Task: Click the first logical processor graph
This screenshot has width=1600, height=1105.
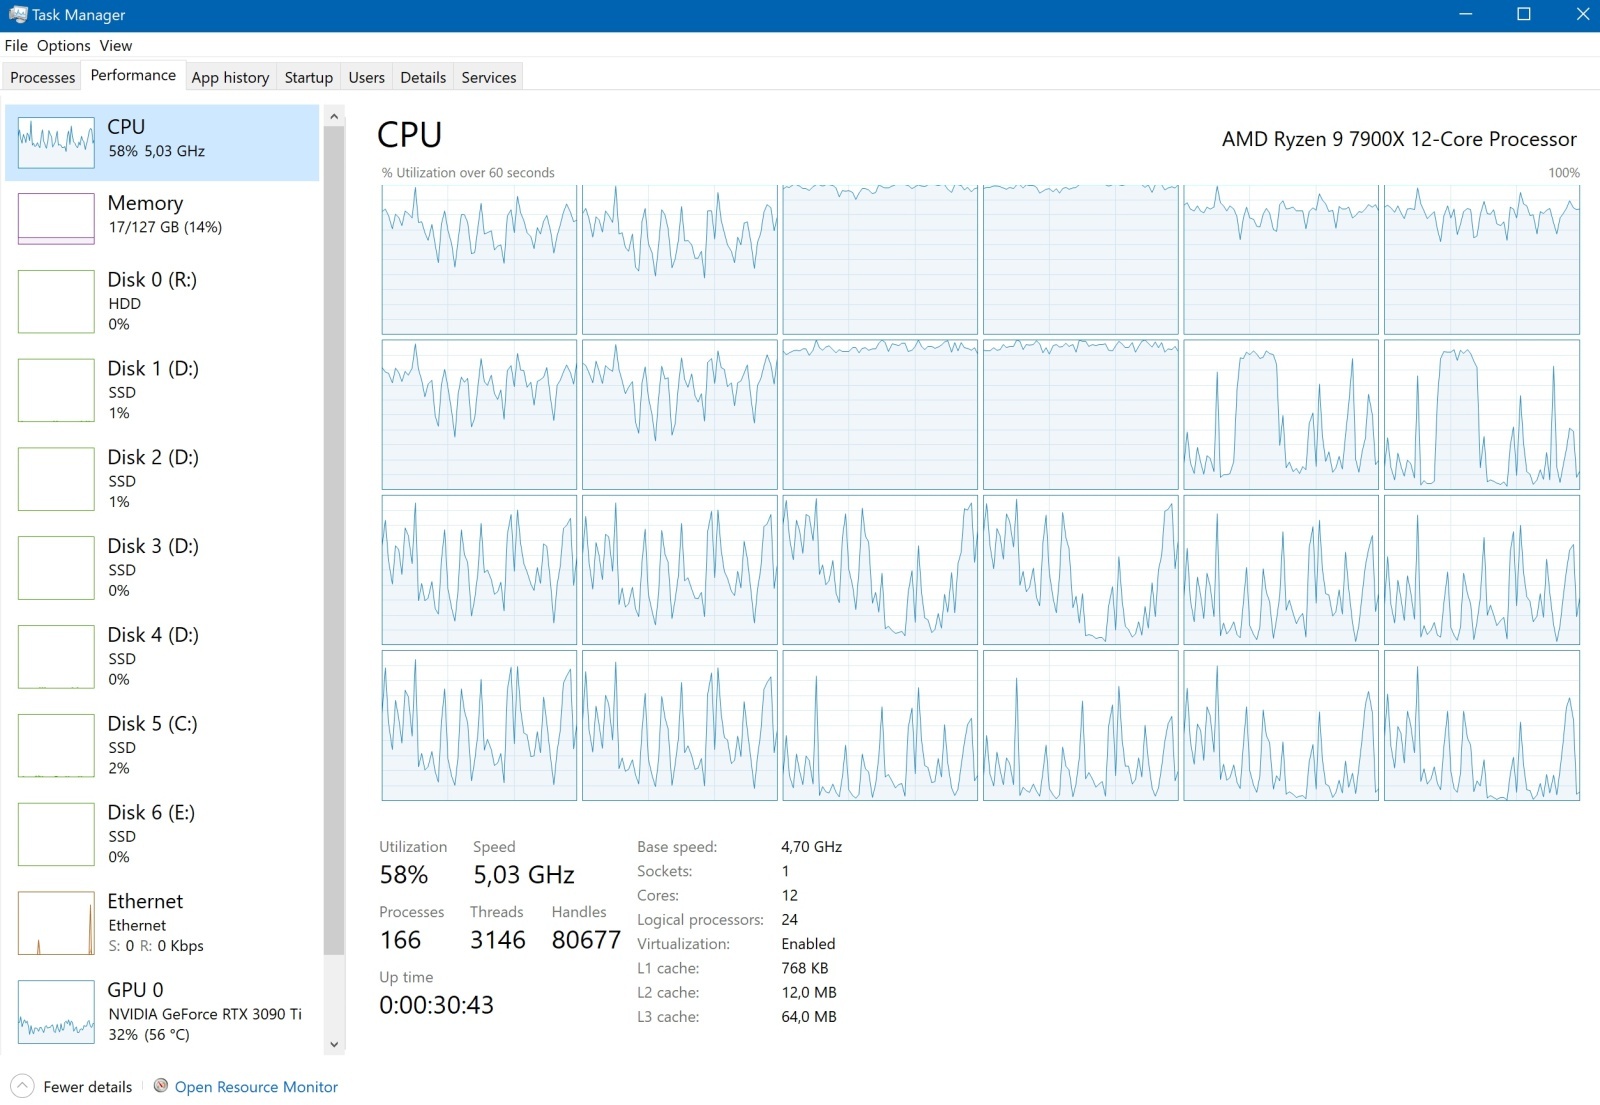Action: [479, 259]
